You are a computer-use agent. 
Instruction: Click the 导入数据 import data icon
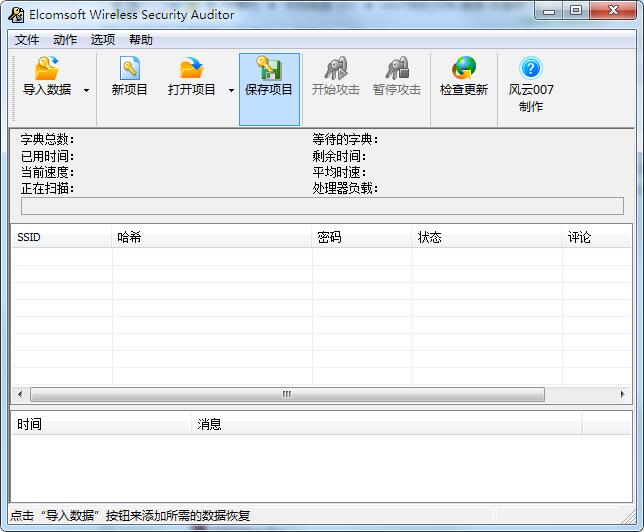click(x=47, y=68)
